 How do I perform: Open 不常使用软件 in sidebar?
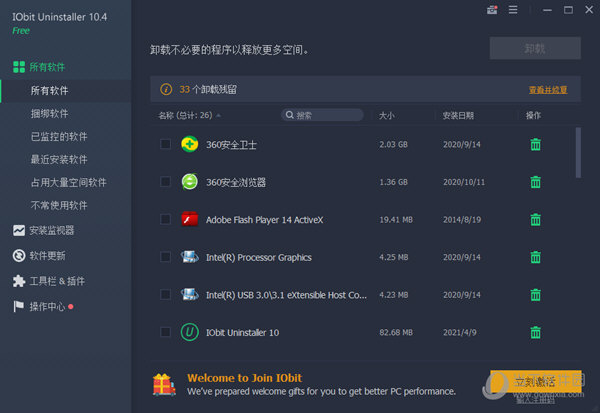coord(59,206)
